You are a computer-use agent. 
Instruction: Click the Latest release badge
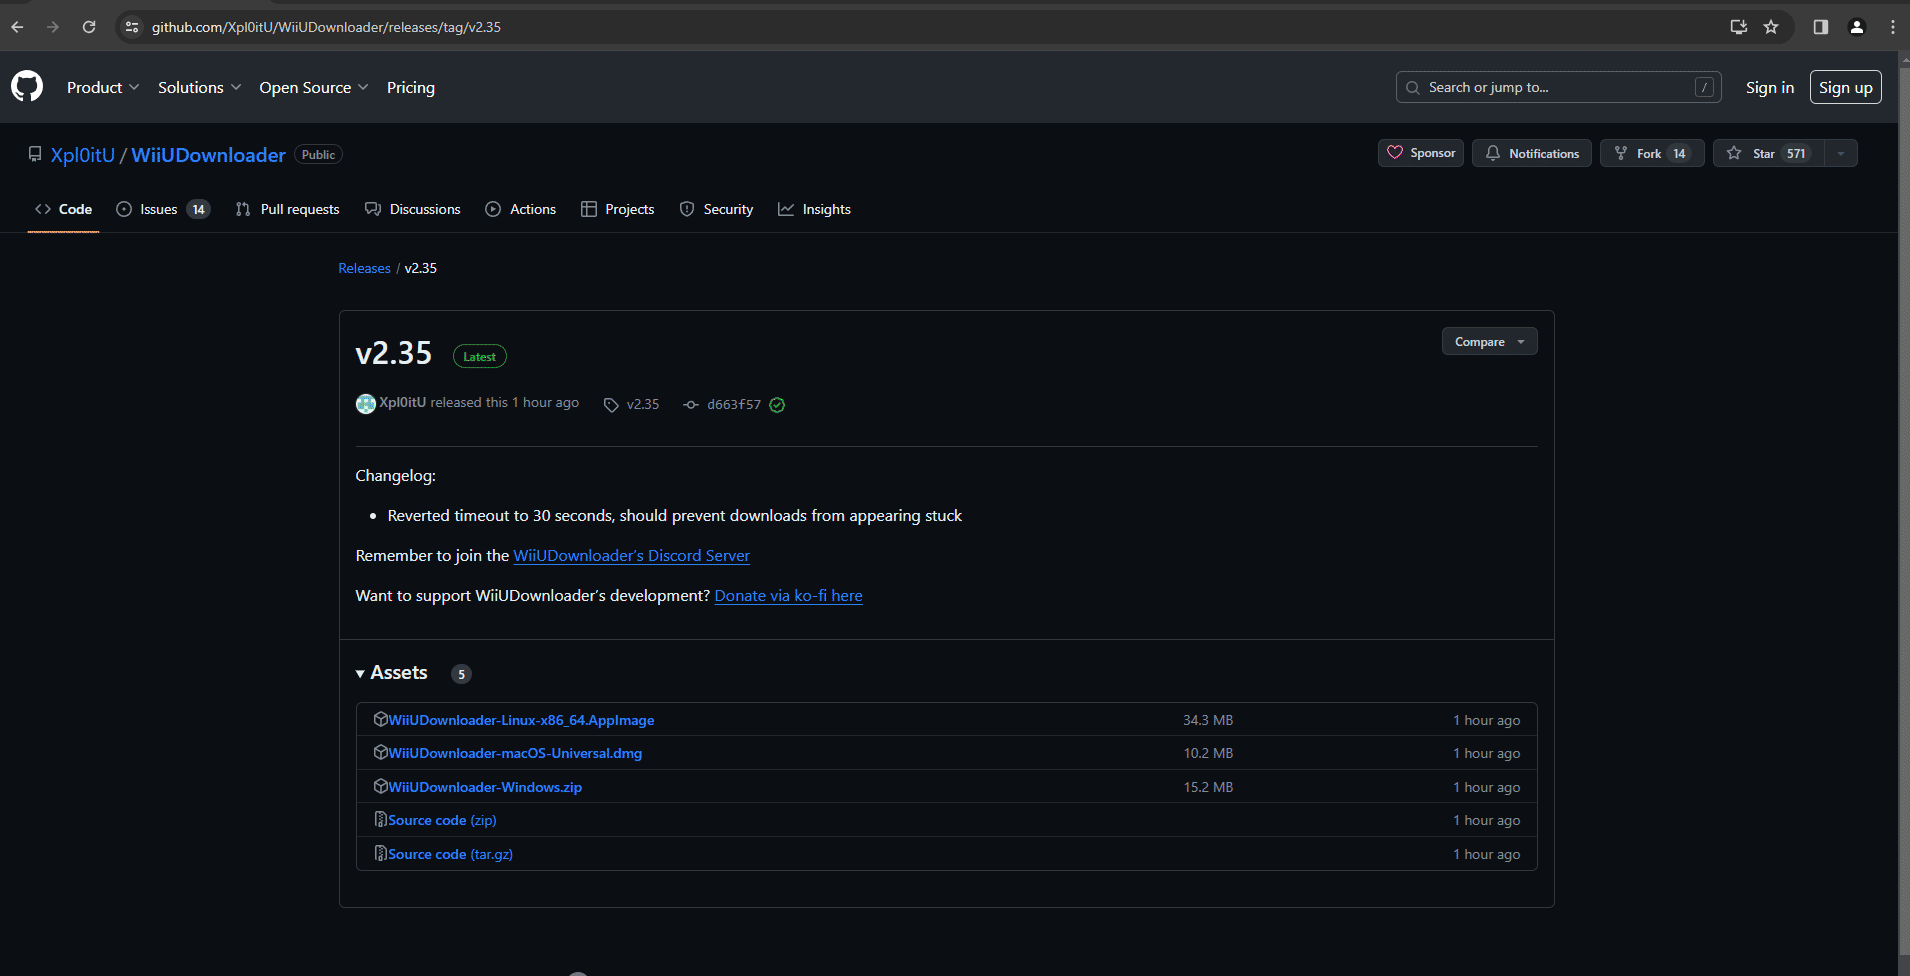[x=480, y=356]
